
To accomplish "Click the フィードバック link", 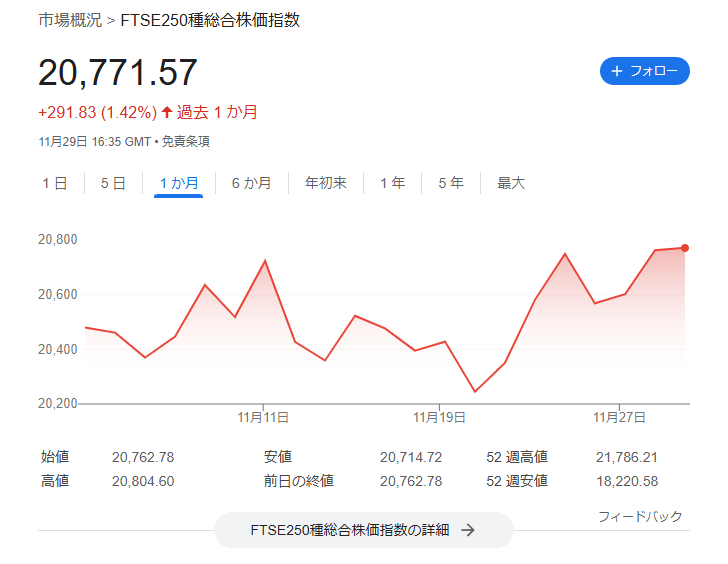I will click(x=640, y=516).
